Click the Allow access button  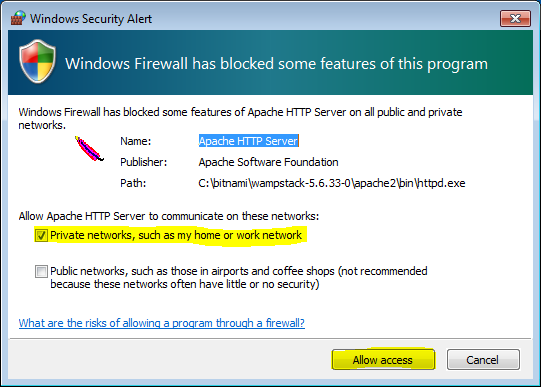point(383,360)
